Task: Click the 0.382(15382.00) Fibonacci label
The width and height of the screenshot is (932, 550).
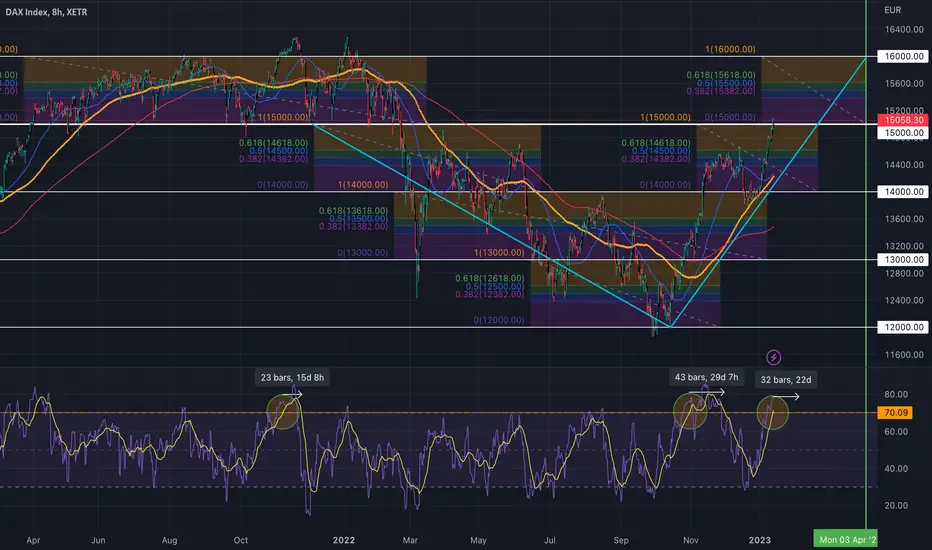Action: coord(720,91)
